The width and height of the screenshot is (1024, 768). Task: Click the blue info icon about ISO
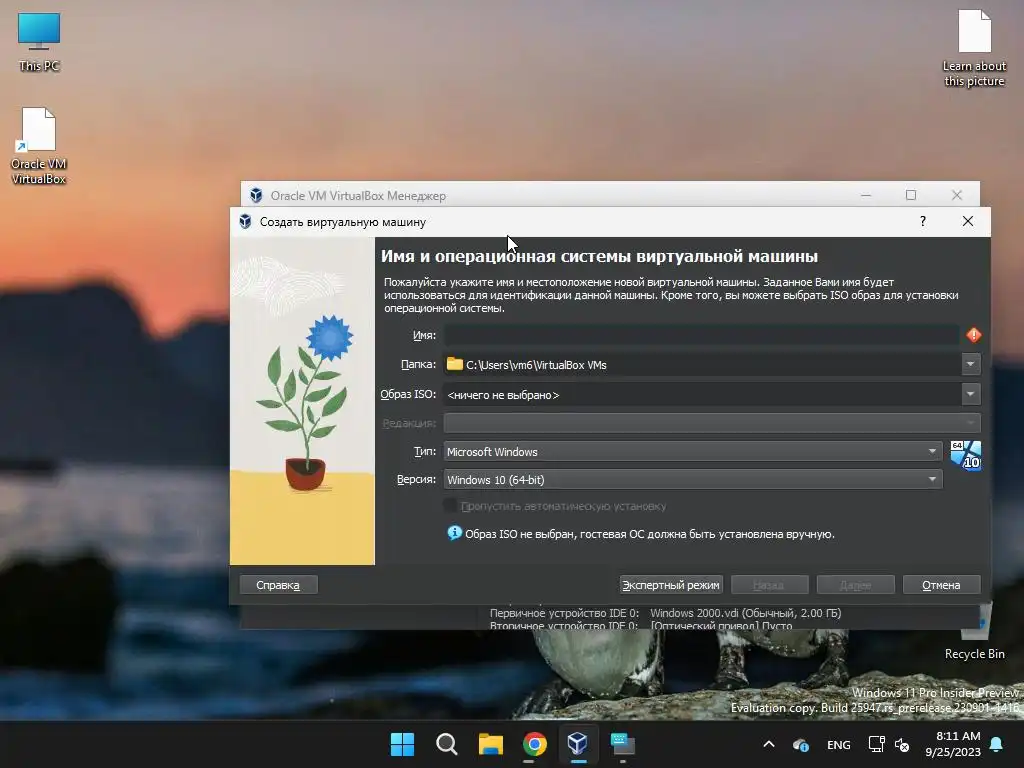point(455,533)
